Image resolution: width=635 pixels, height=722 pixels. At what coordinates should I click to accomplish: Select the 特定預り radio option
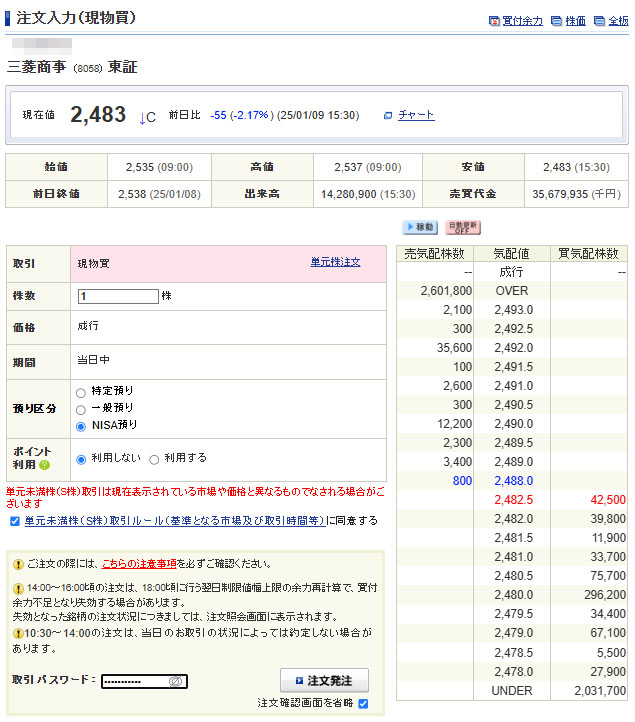pos(81,392)
